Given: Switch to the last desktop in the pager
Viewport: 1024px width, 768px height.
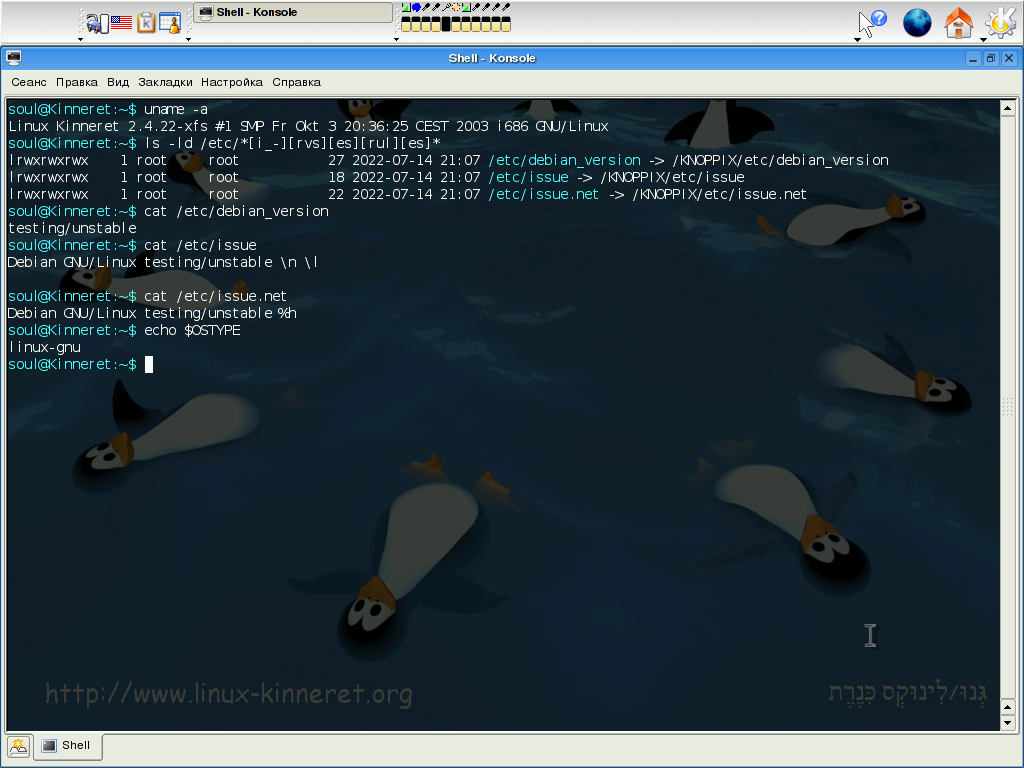Looking at the screenshot, I should coord(505,25).
